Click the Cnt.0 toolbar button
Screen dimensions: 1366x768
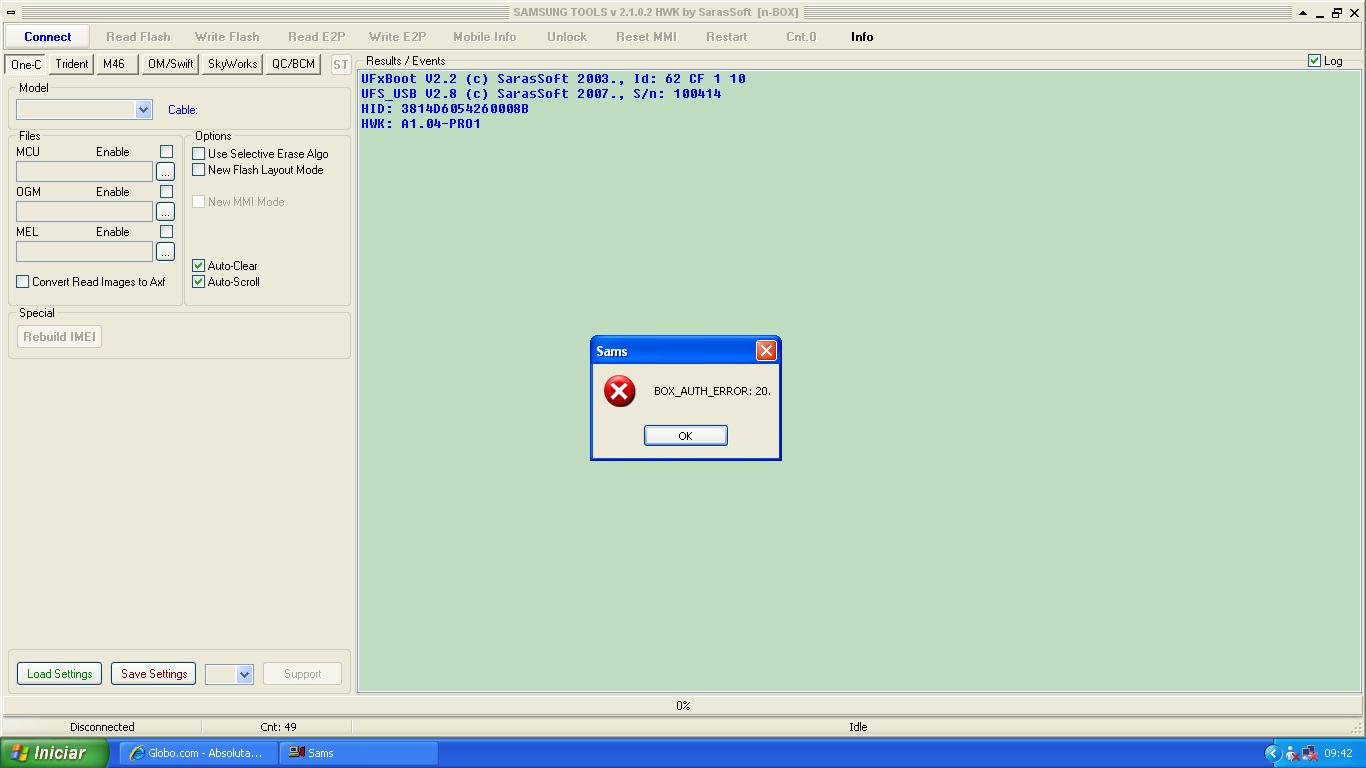tap(801, 37)
